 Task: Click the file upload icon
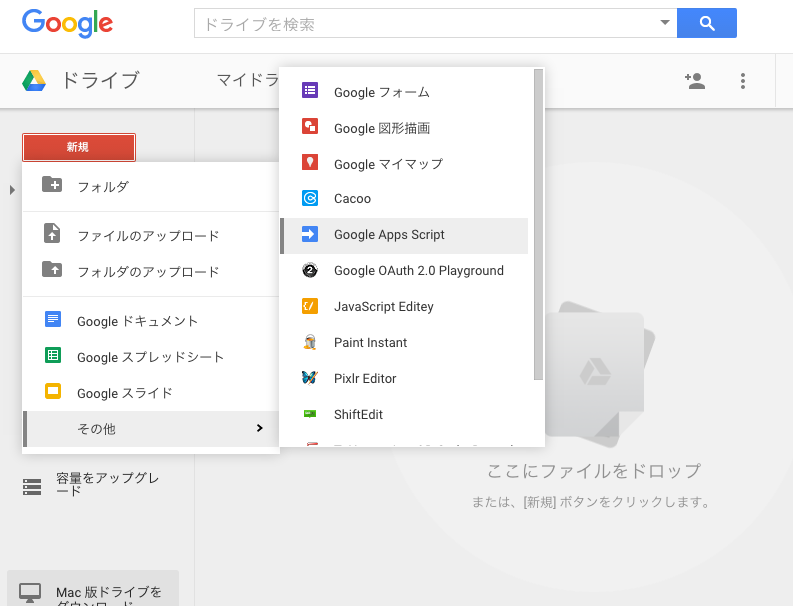click(x=52, y=234)
